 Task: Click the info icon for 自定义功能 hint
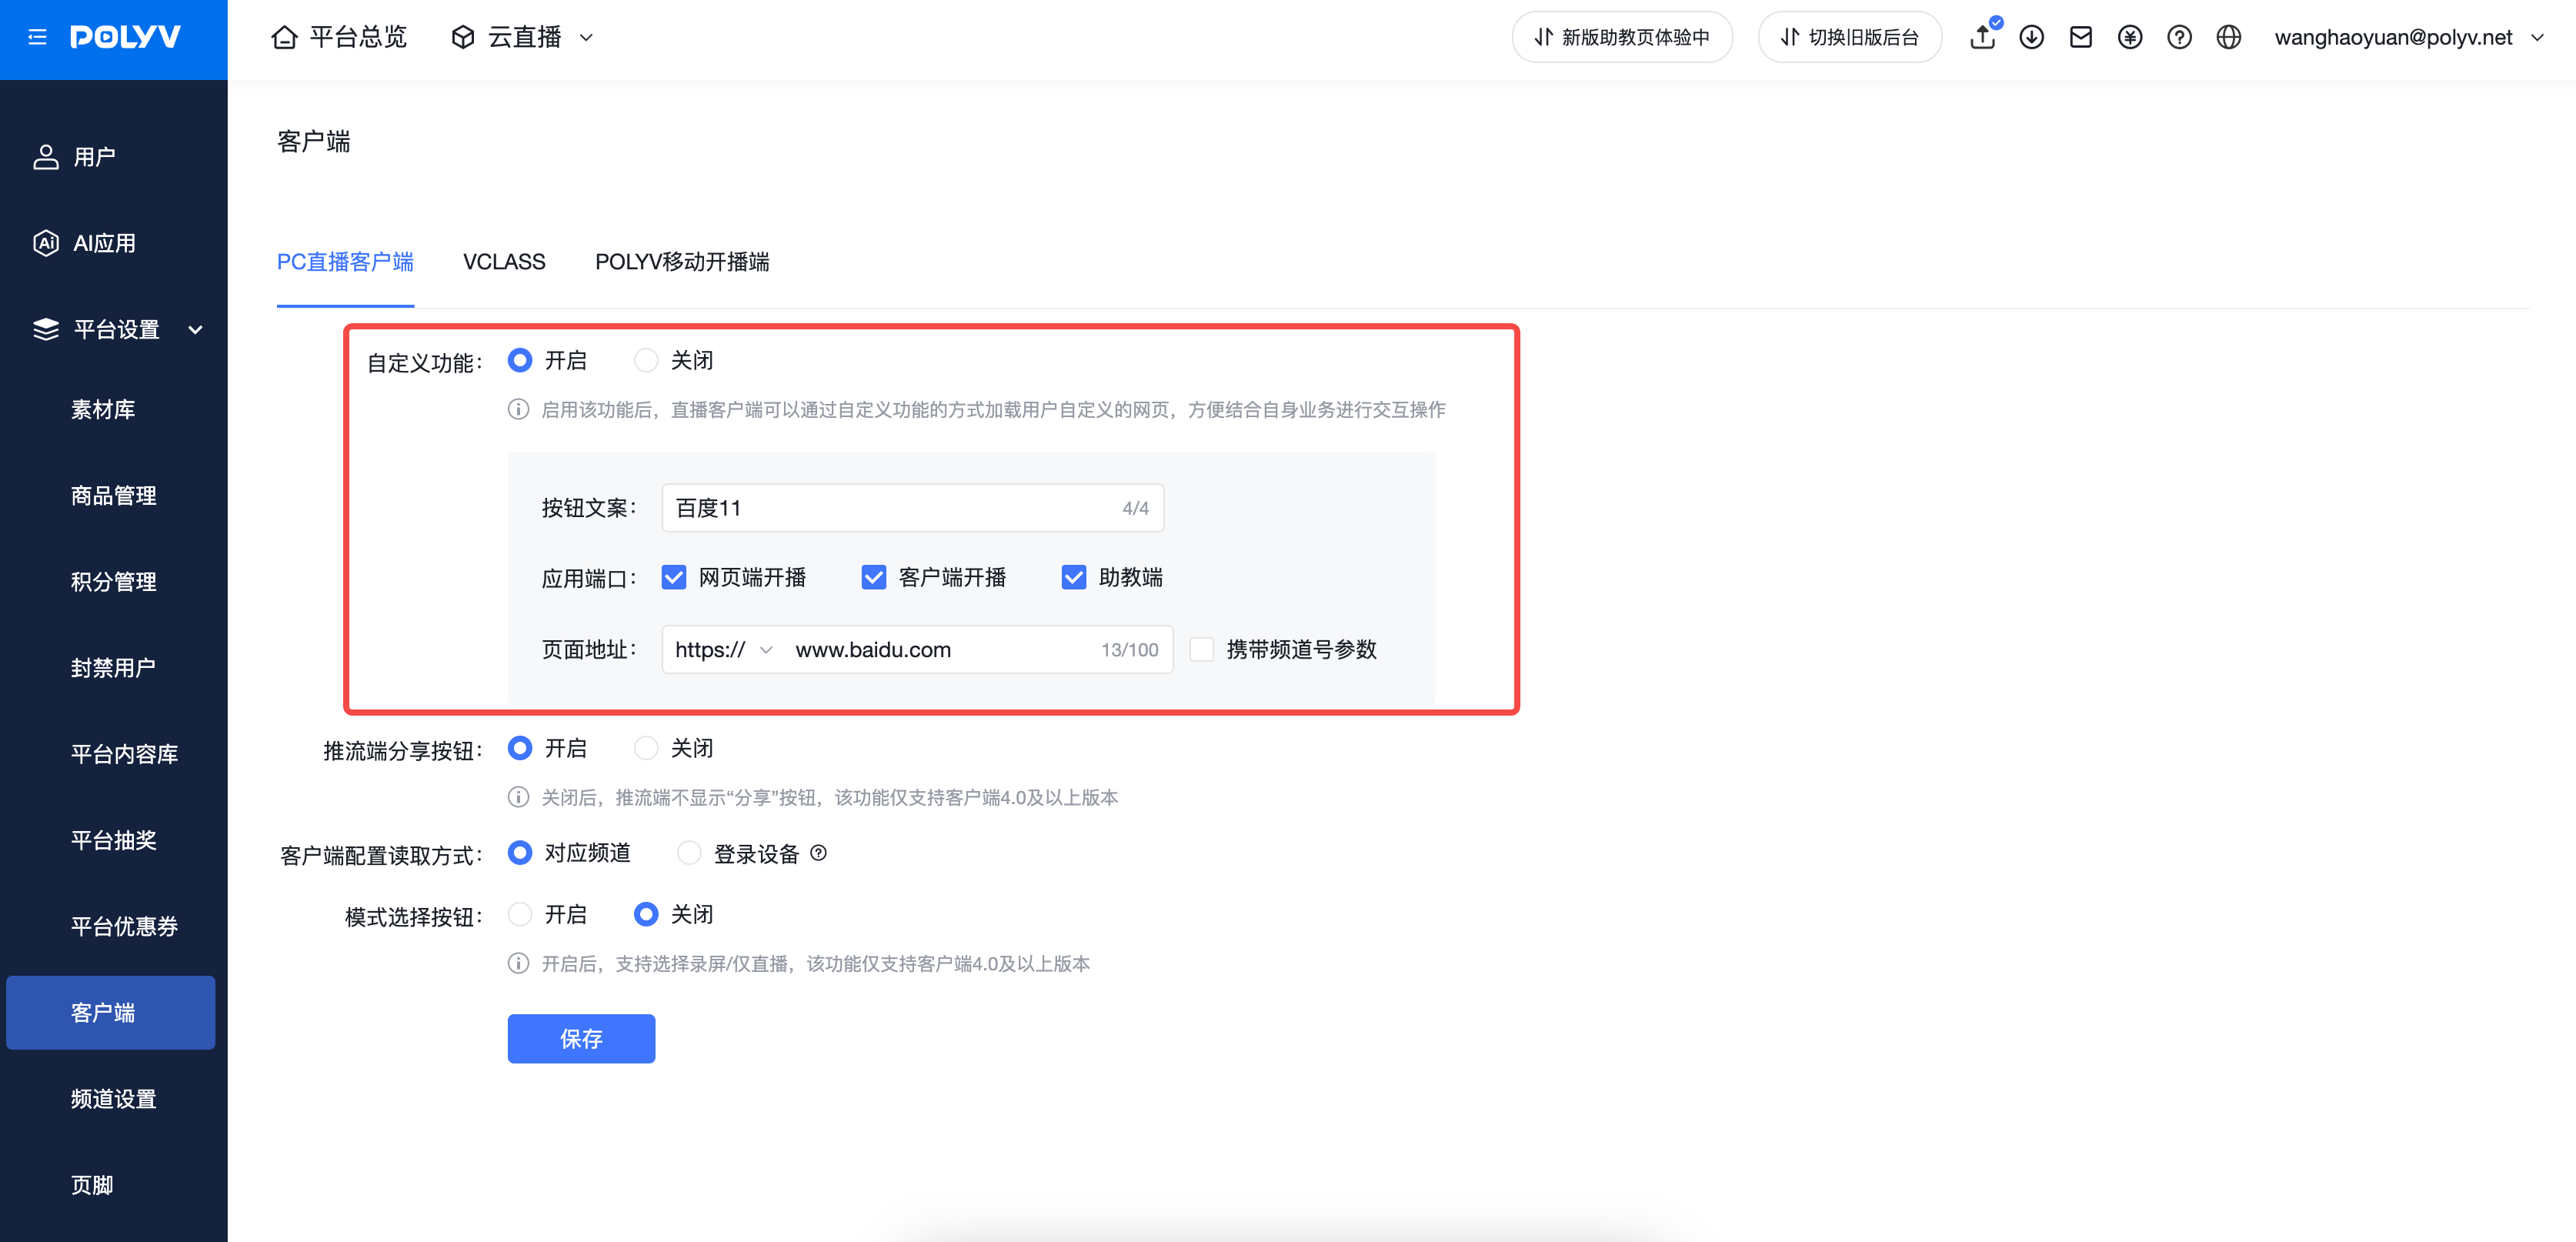(518, 409)
